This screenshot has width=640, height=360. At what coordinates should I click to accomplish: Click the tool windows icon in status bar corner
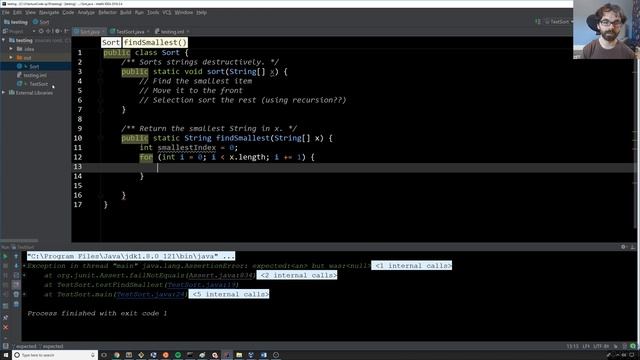(5, 346)
